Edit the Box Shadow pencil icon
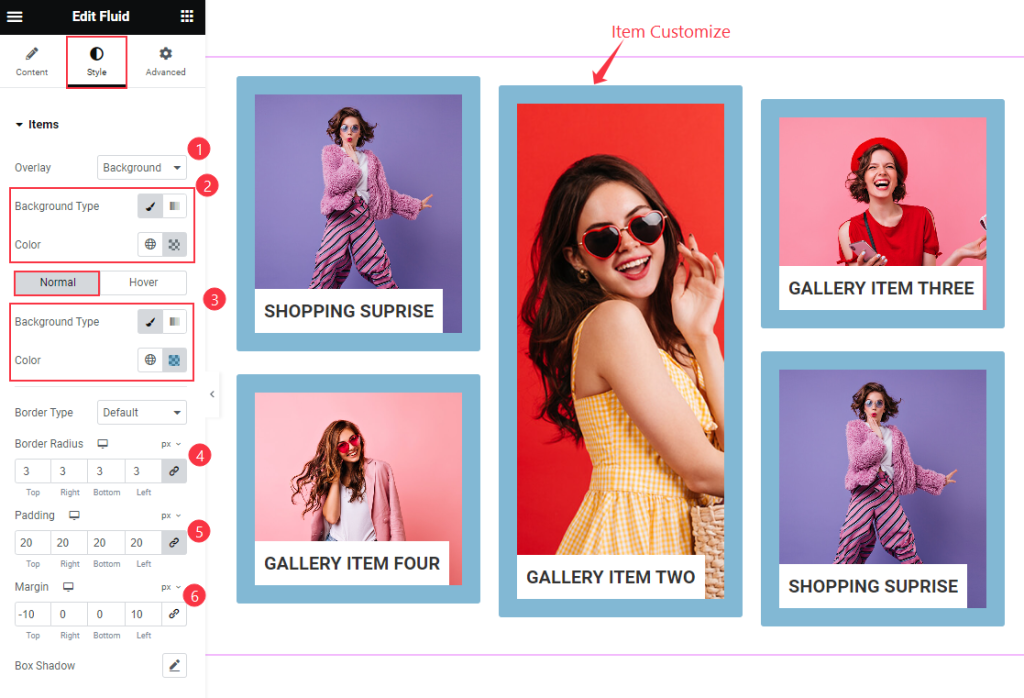The height and width of the screenshot is (698, 1024). (x=174, y=665)
